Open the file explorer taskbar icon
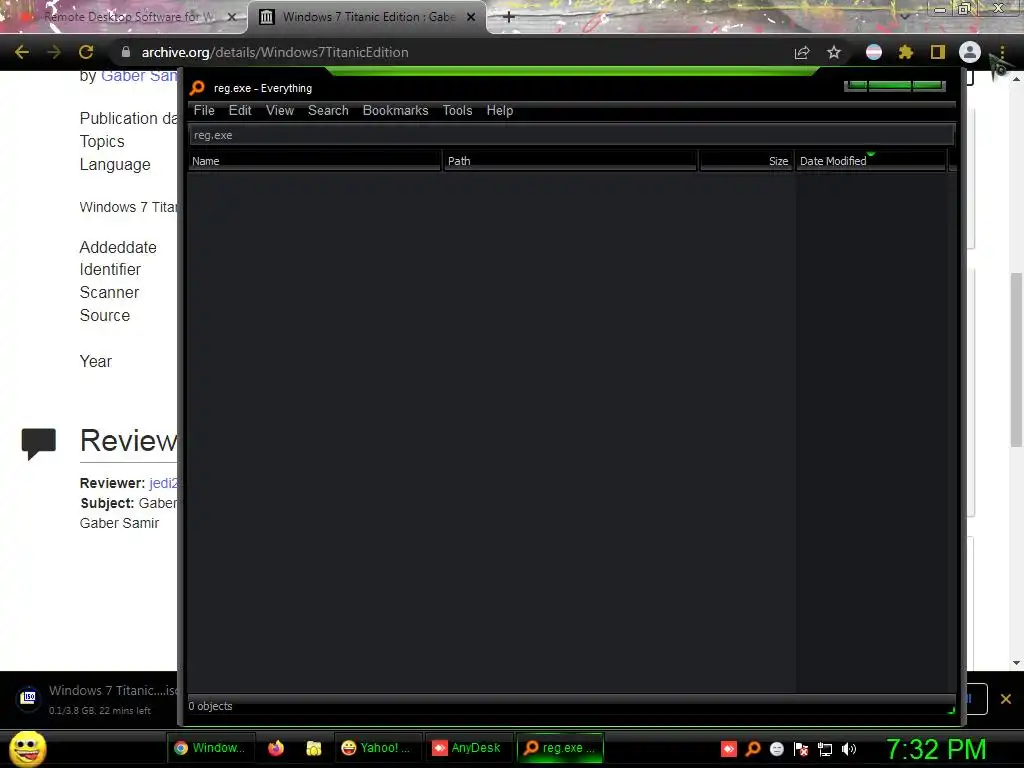 [x=313, y=748]
